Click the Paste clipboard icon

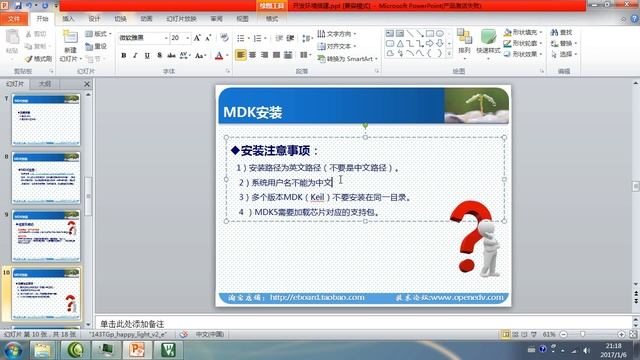[12, 38]
